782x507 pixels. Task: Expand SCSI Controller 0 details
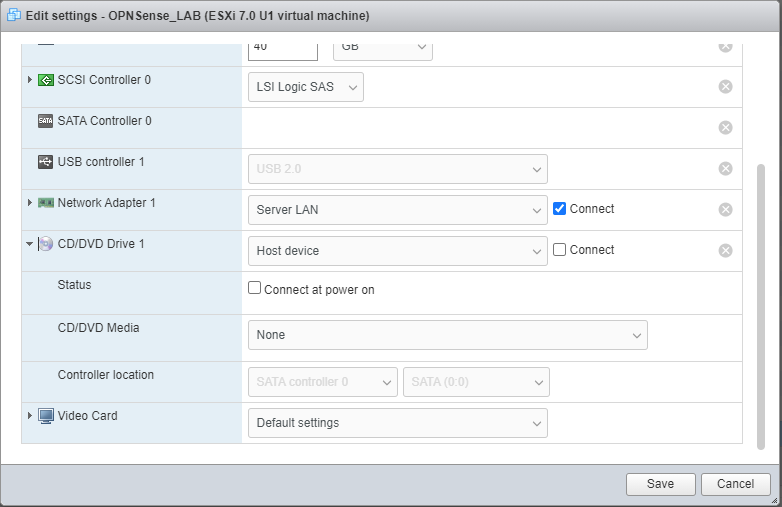click(29, 80)
